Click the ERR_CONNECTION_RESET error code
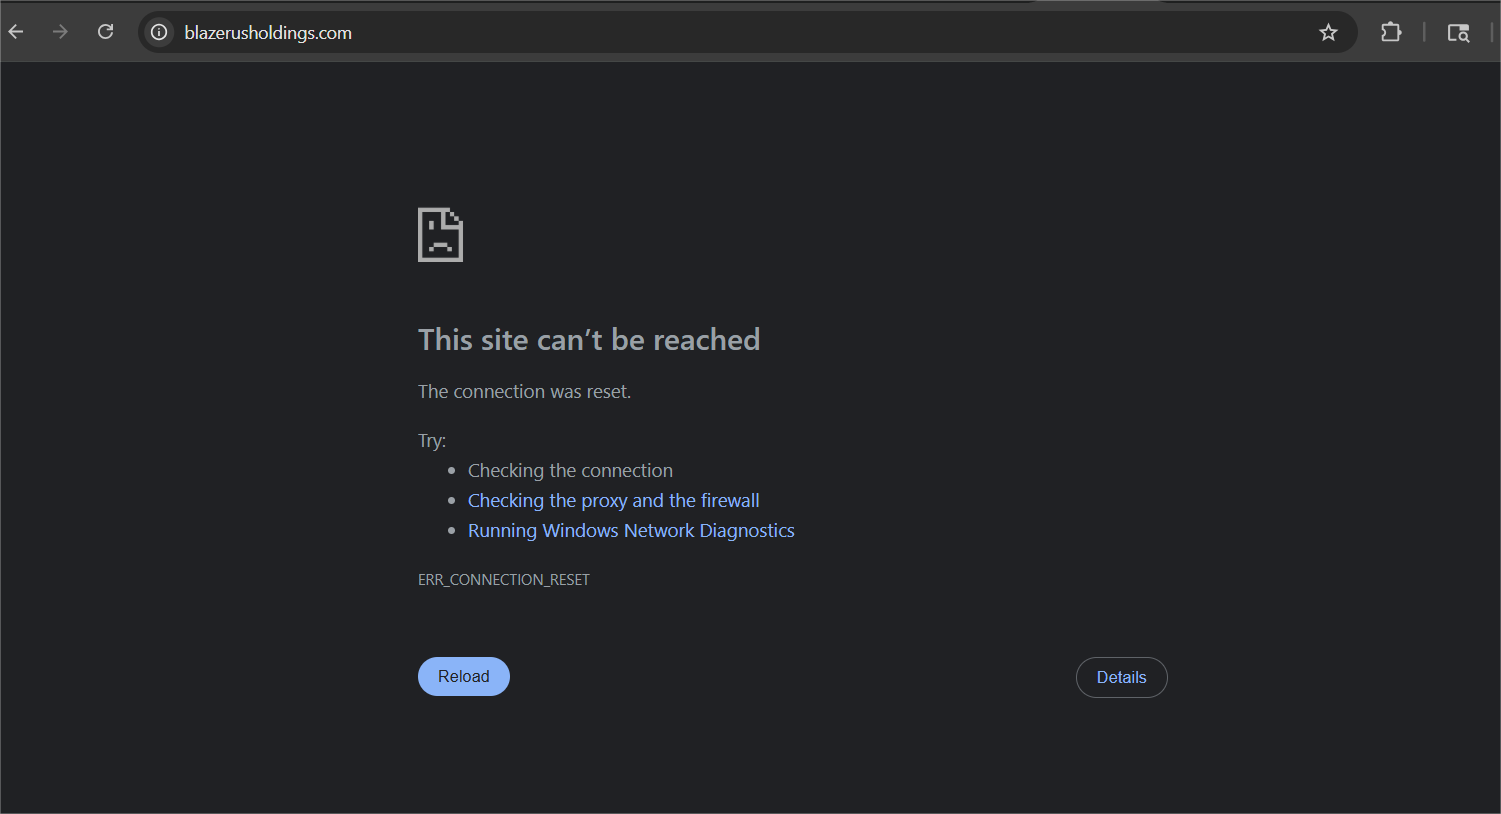The height and width of the screenshot is (814, 1501). 503,580
